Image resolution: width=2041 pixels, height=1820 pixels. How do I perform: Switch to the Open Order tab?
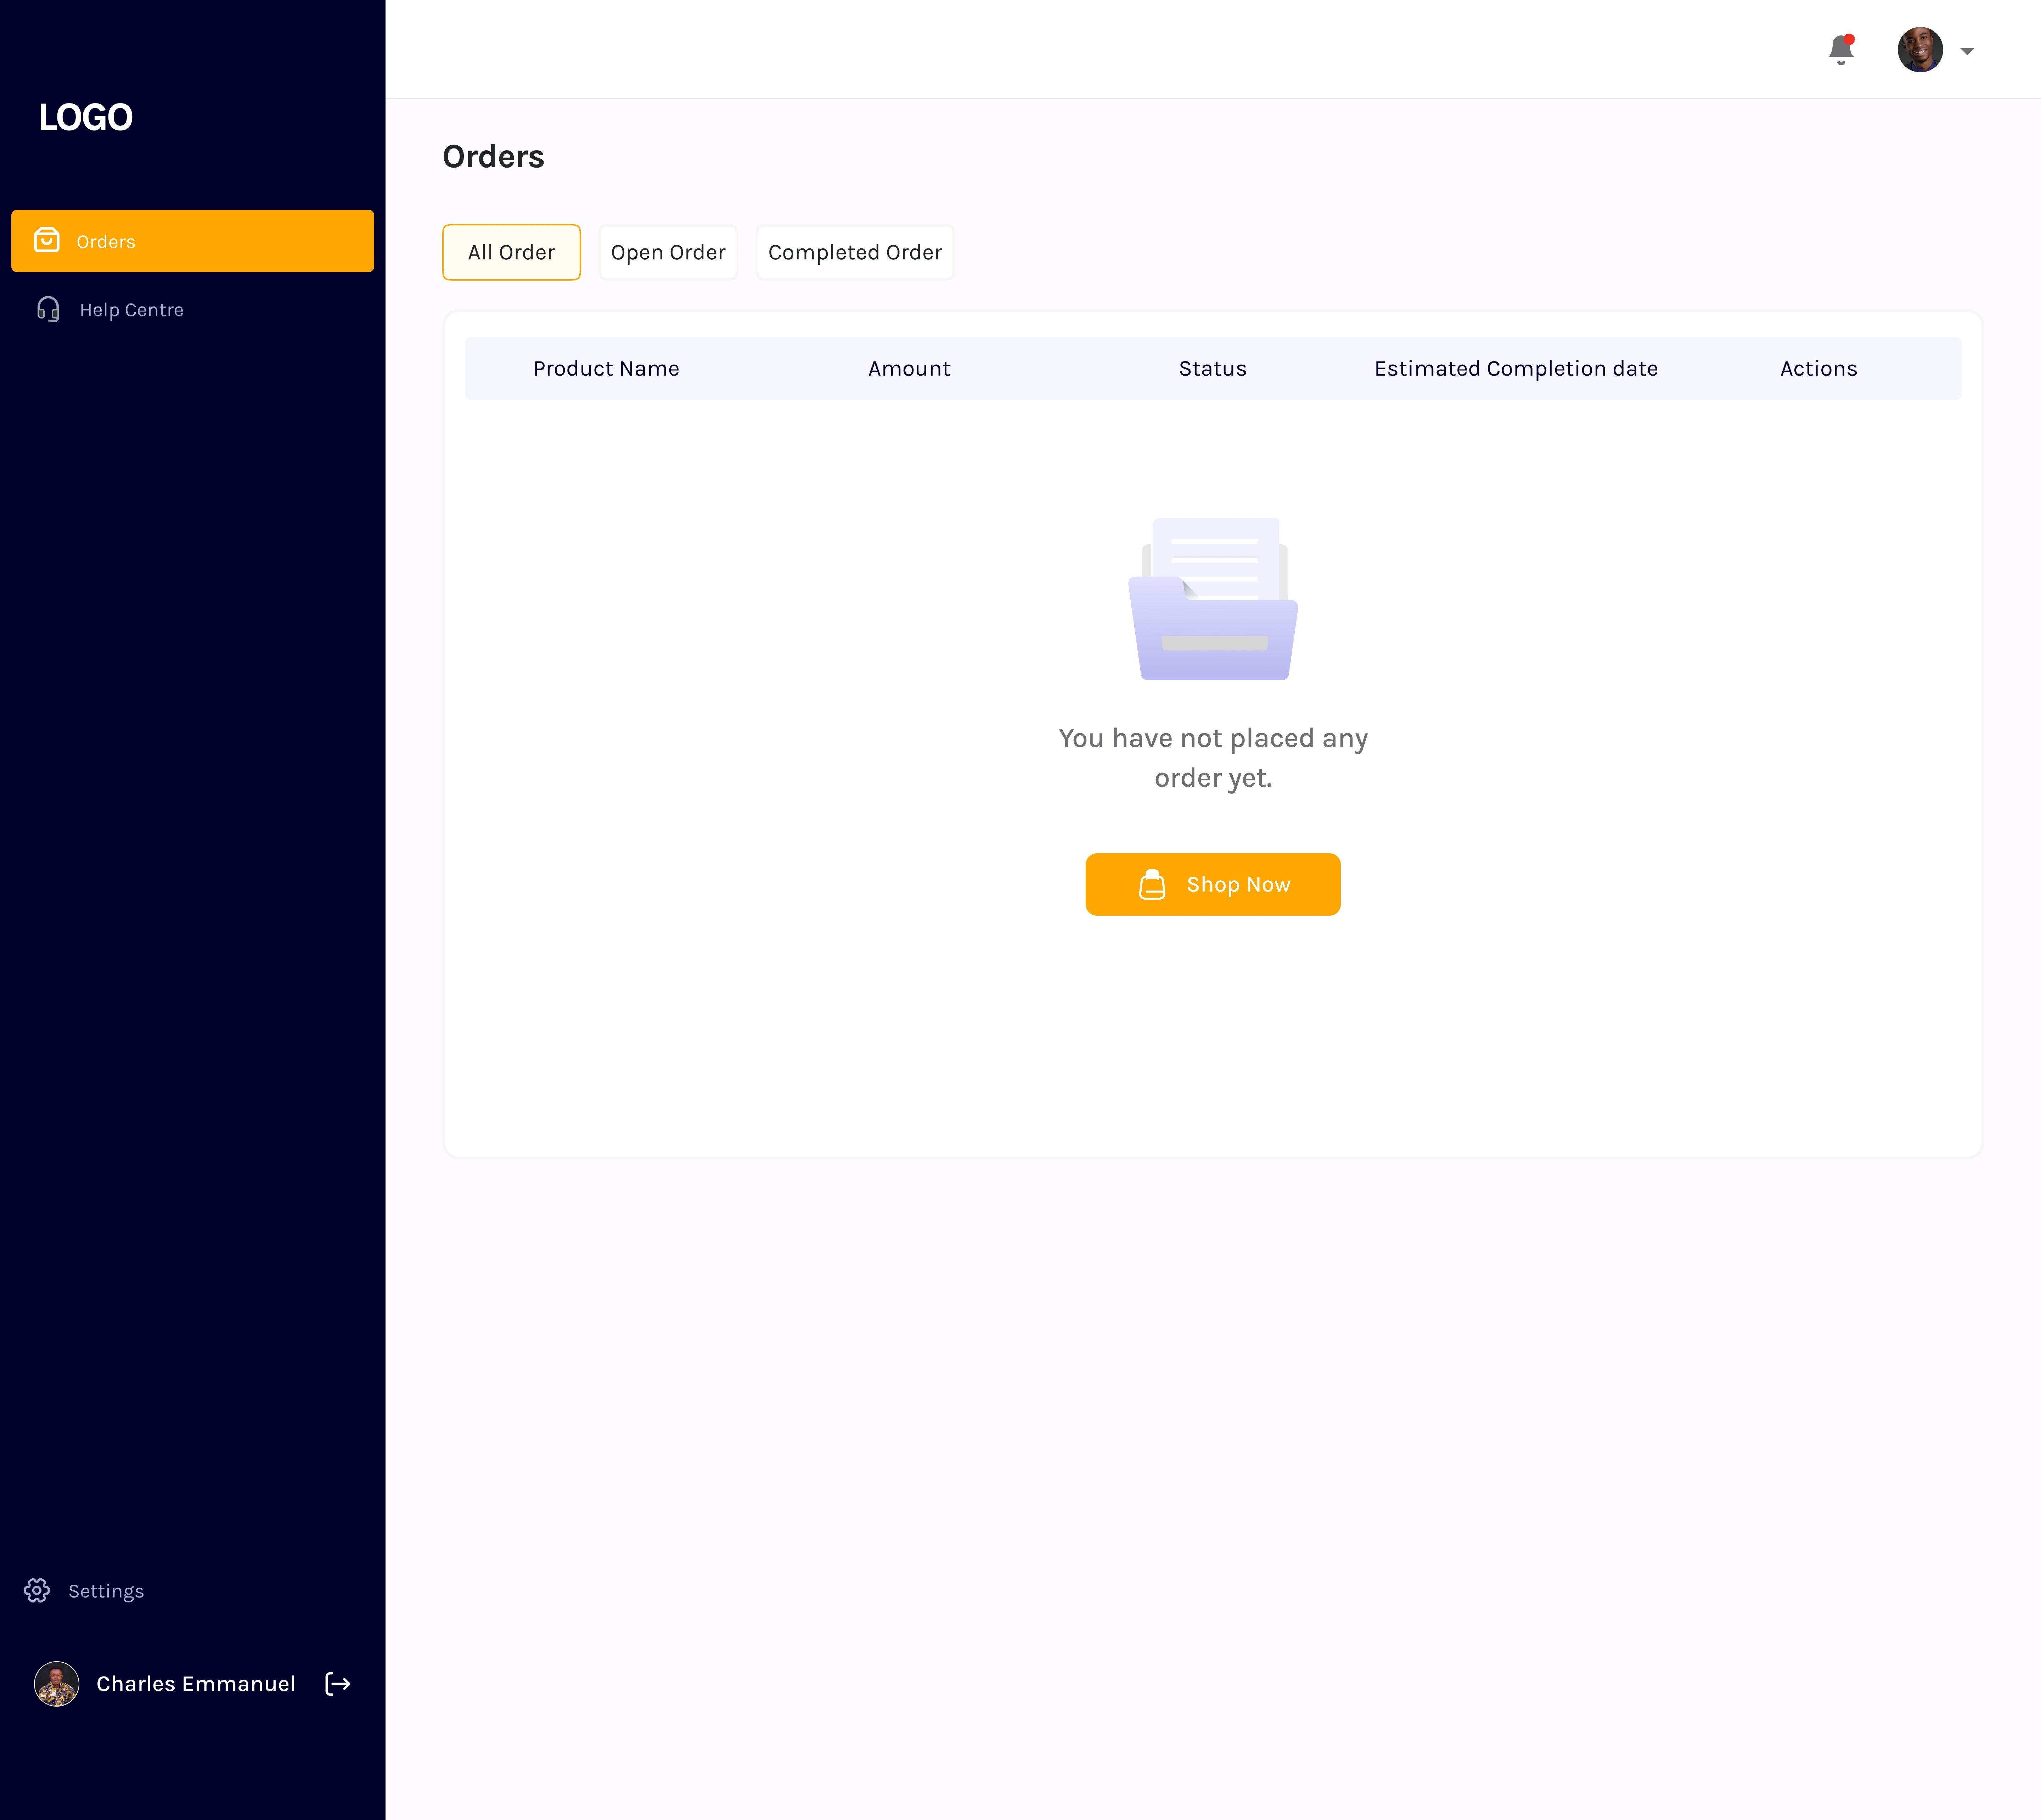pos(668,252)
